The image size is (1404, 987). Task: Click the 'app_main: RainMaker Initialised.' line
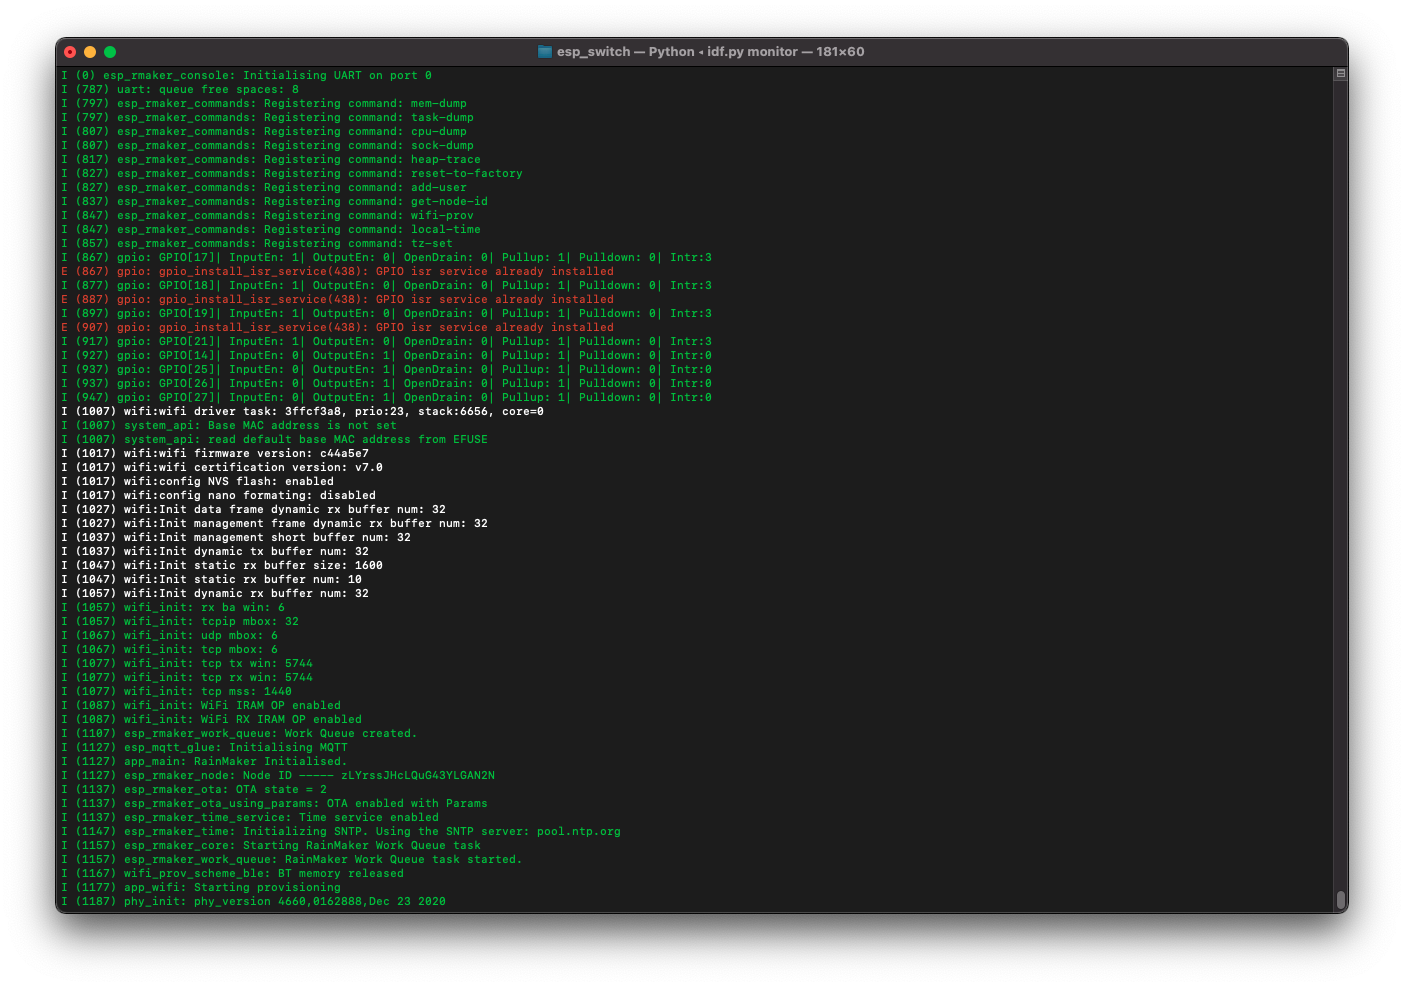click(205, 761)
